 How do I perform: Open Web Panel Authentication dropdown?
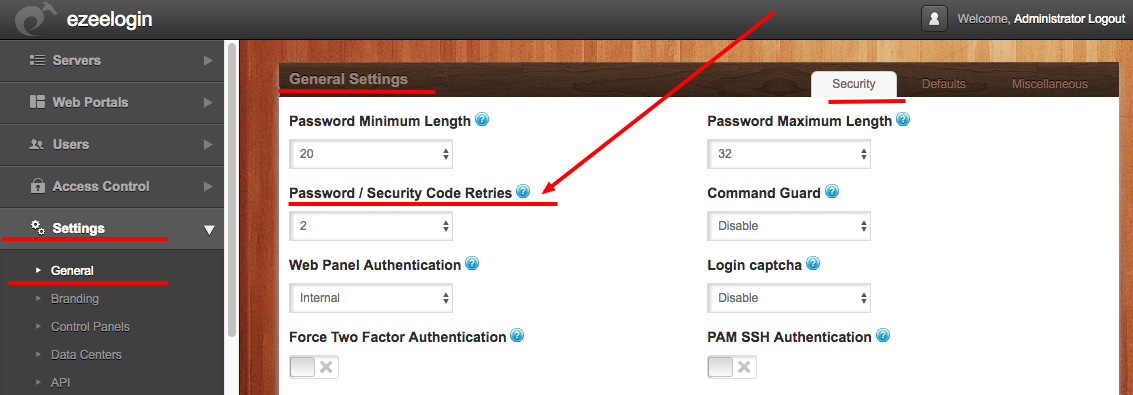click(x=371, y=298)
